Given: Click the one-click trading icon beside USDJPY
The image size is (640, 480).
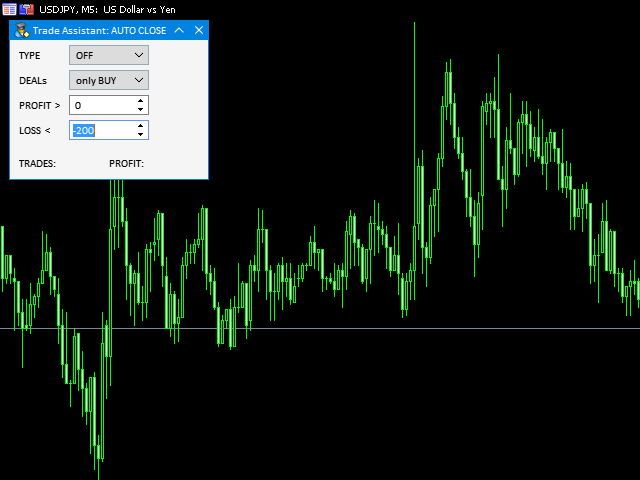Looking at the screenshot, I should (26, 9).
